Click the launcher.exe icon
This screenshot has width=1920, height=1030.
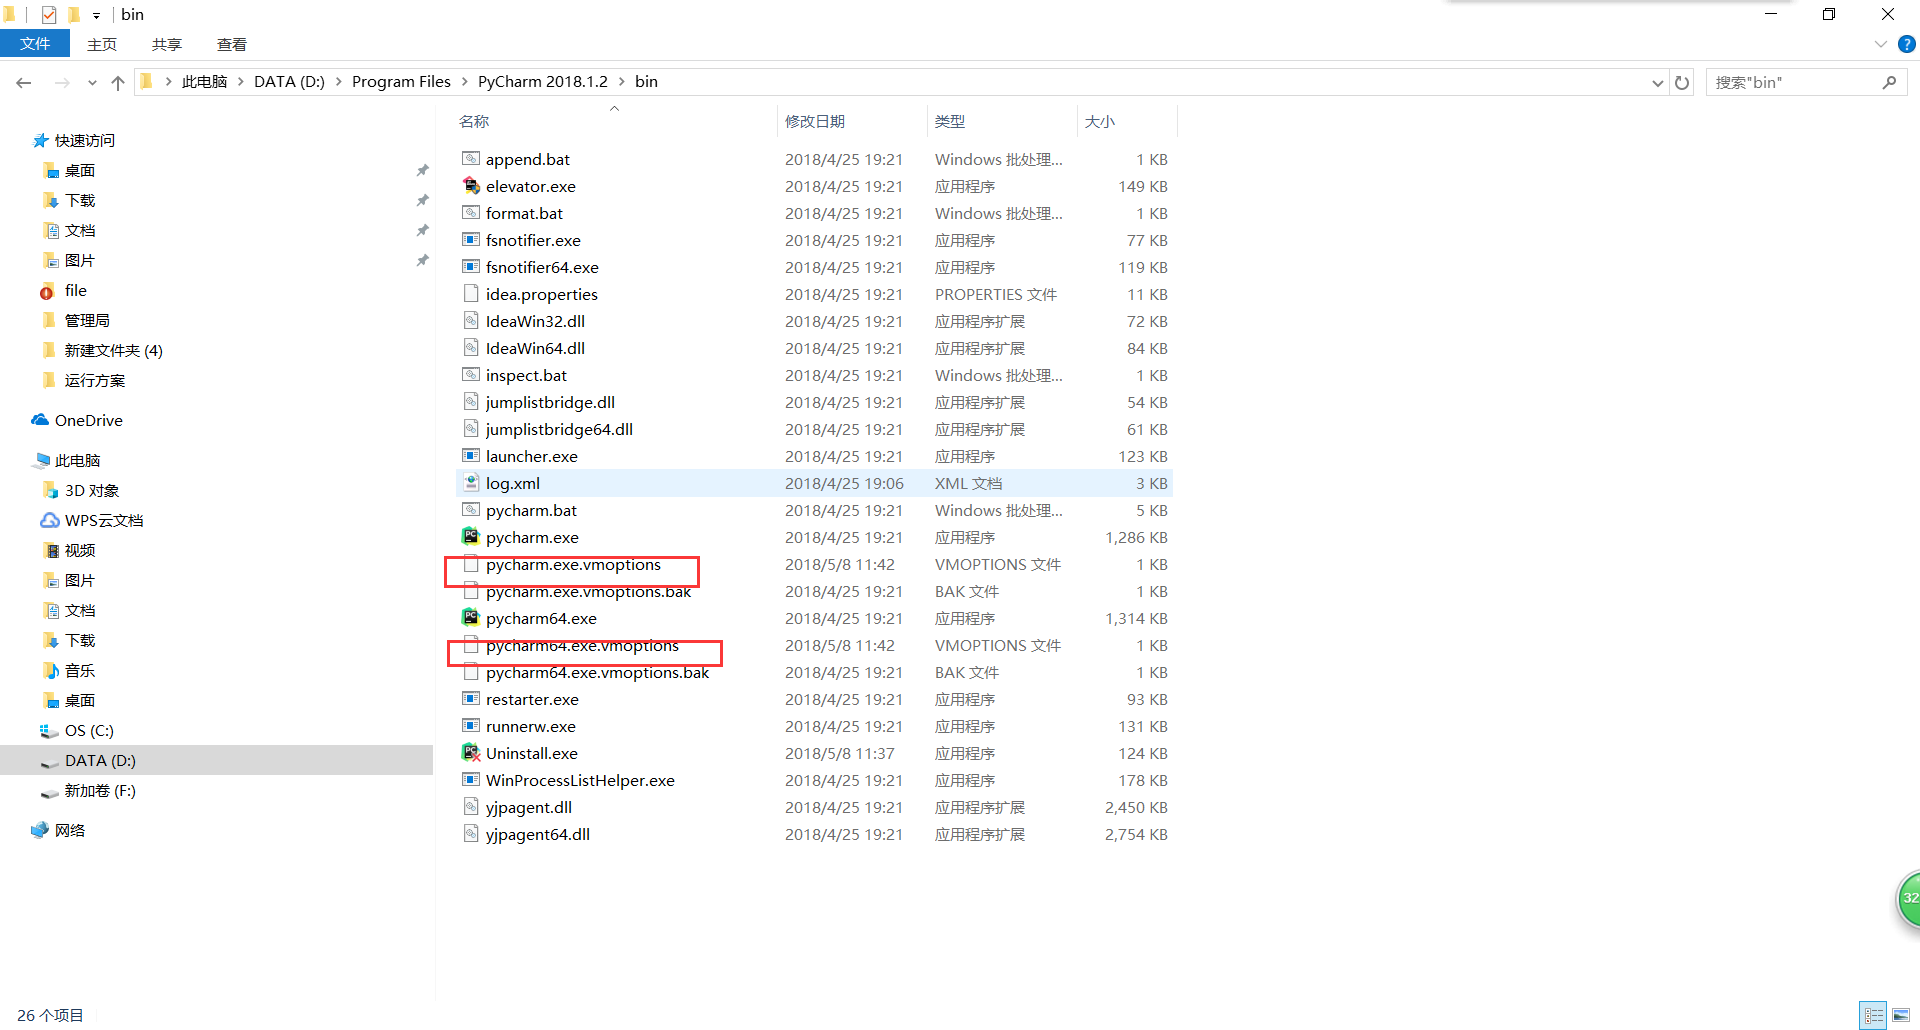[471, 456]
